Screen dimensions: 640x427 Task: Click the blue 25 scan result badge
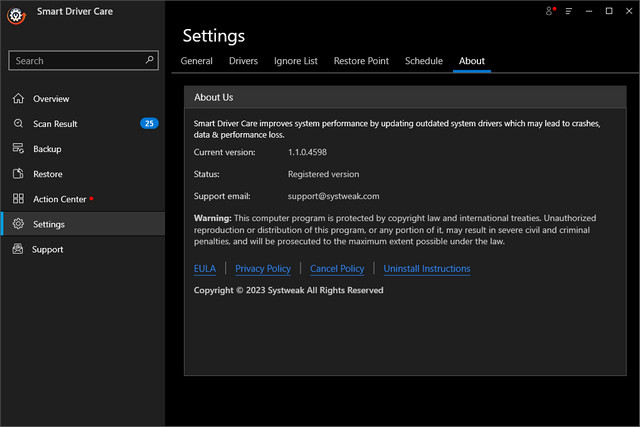tap(149, 124)
